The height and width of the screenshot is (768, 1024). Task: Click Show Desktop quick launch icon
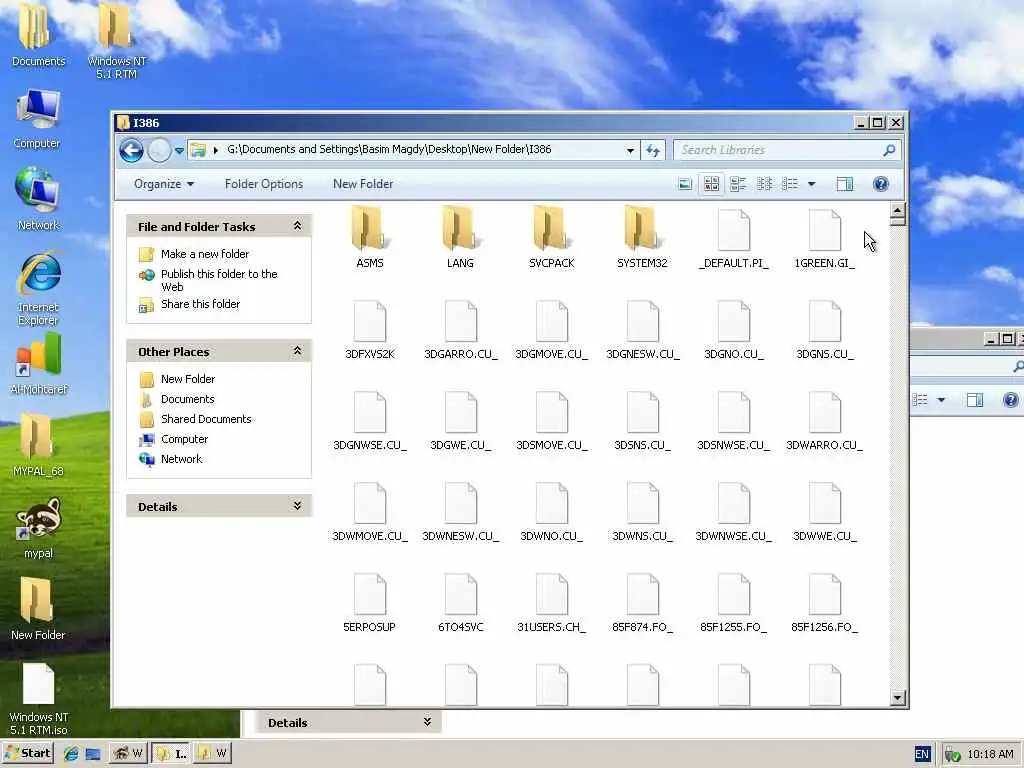93,754
